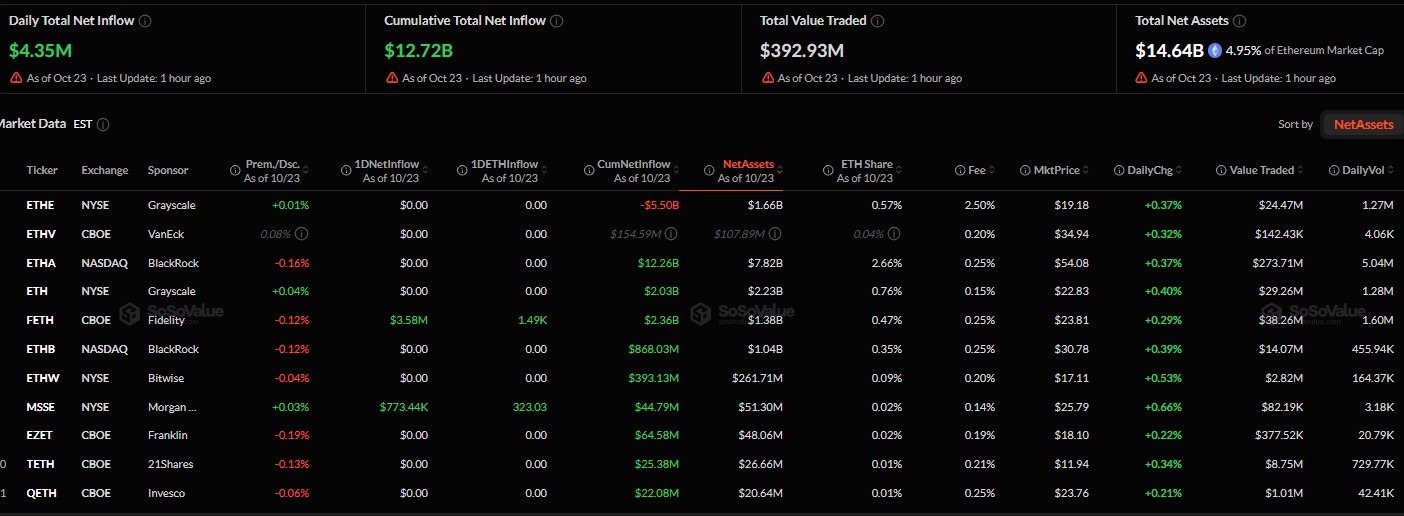
Task: Click info icon beside Total Net Assets
Action: (x=1239, y=21)
